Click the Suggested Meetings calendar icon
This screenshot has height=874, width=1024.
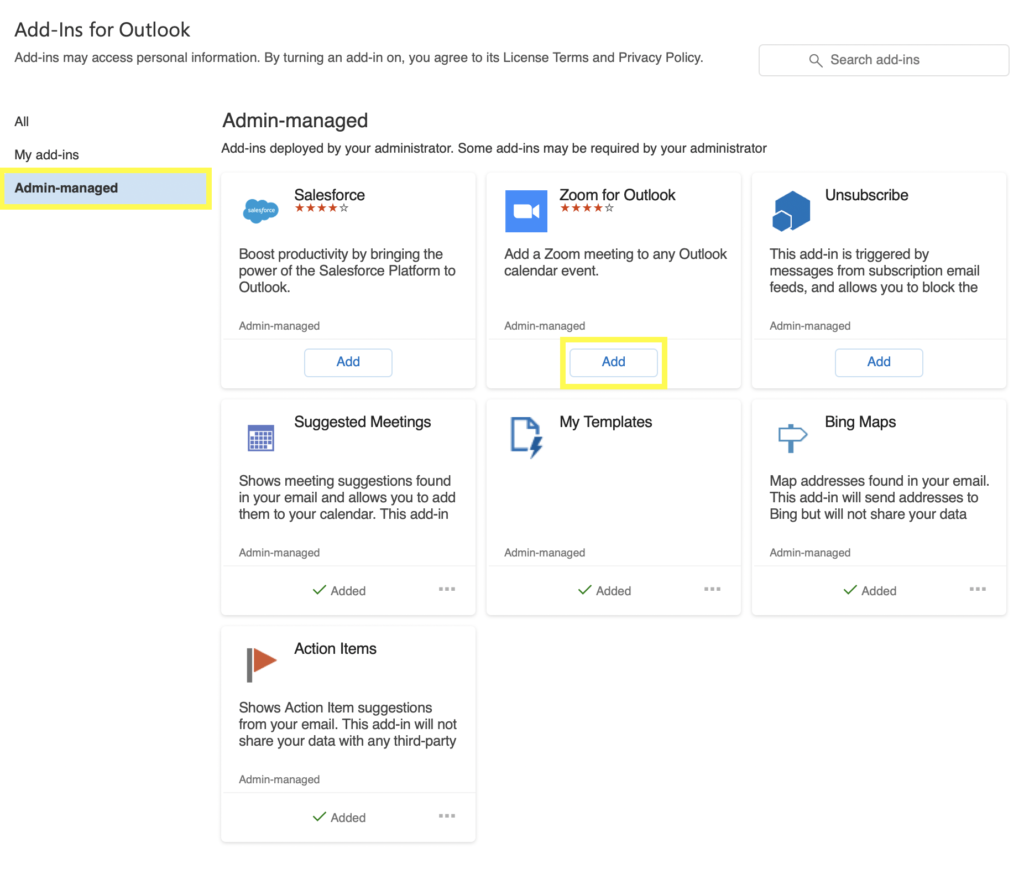[x=260, y=437]
